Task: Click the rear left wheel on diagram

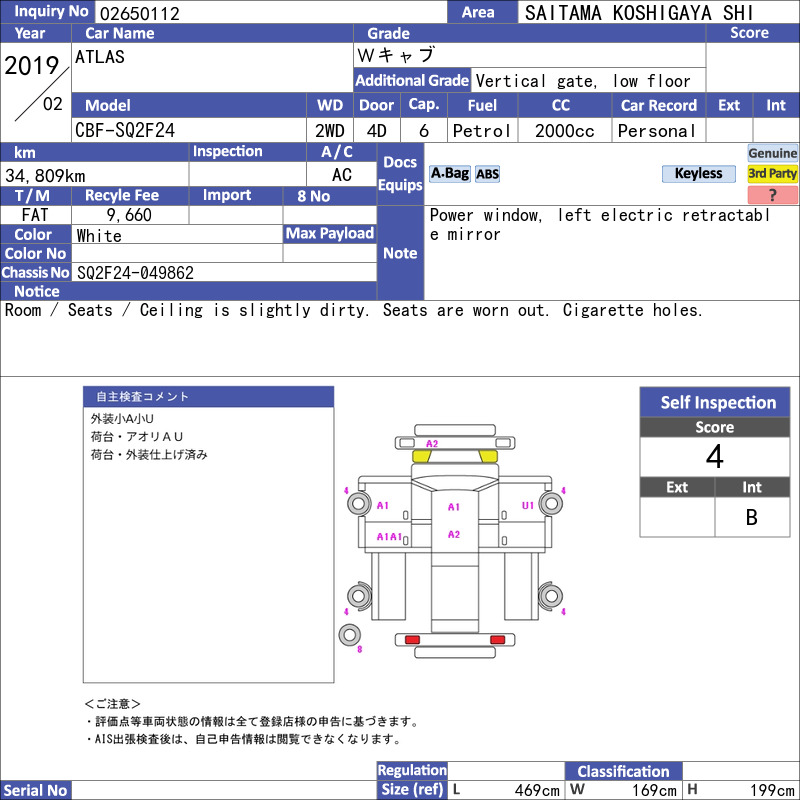Action: pos(359,595)
